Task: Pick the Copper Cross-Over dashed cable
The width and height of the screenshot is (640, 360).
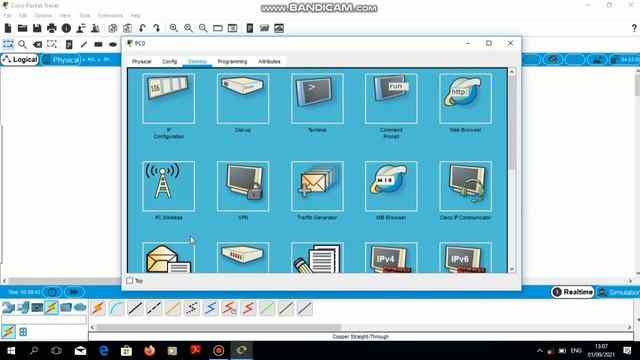Action: 154,308
